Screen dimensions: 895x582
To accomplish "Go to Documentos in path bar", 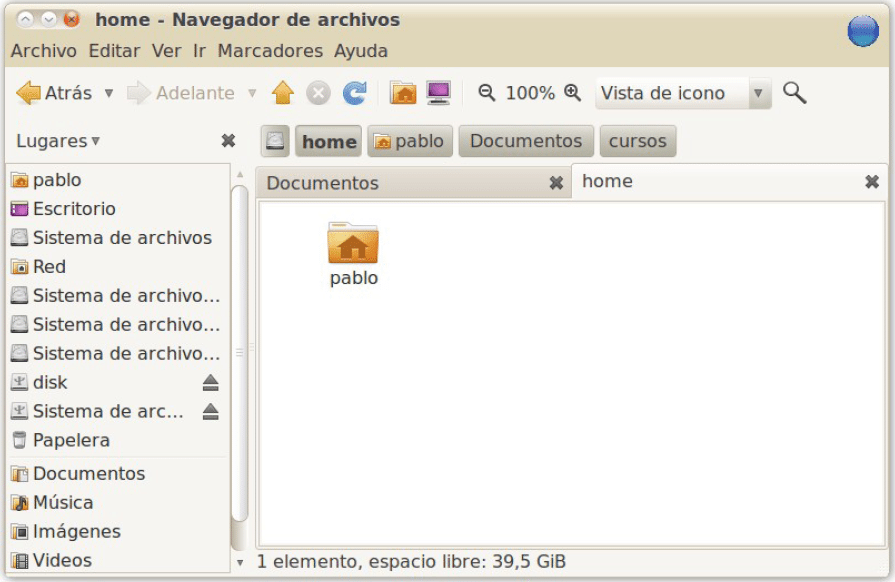I will point(525,141).
